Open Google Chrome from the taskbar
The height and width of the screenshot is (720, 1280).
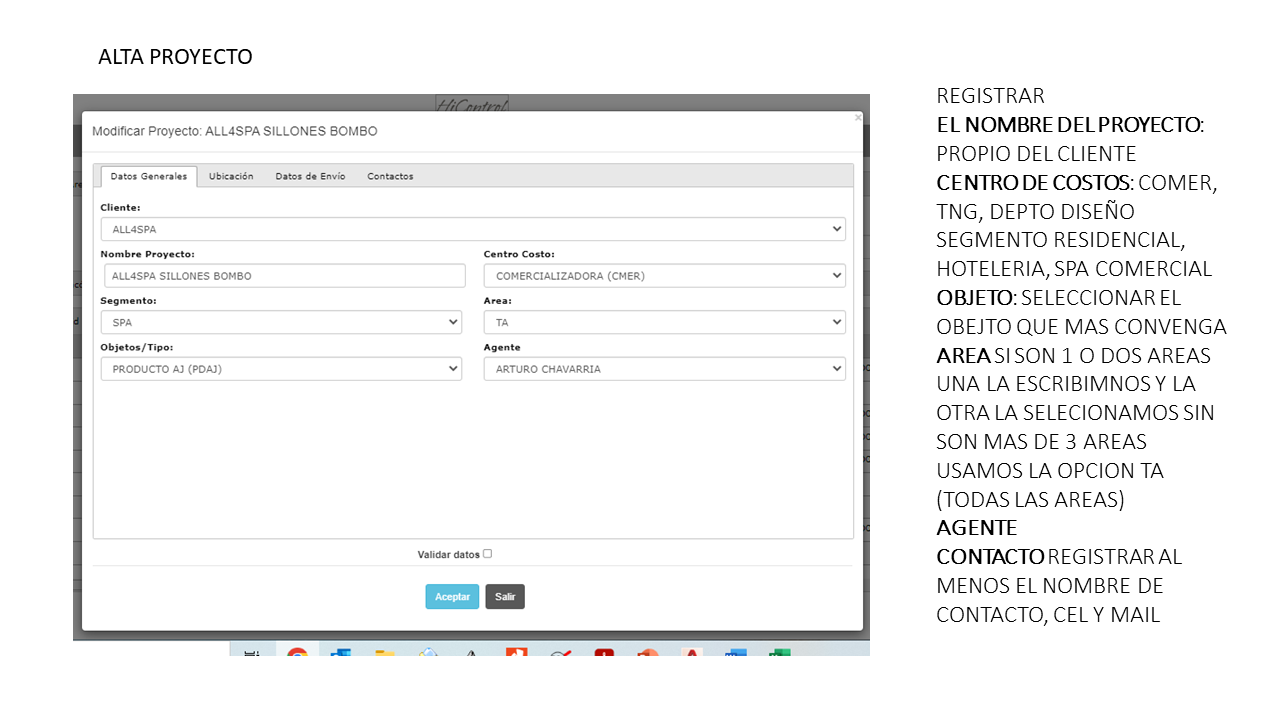(297, 652)
